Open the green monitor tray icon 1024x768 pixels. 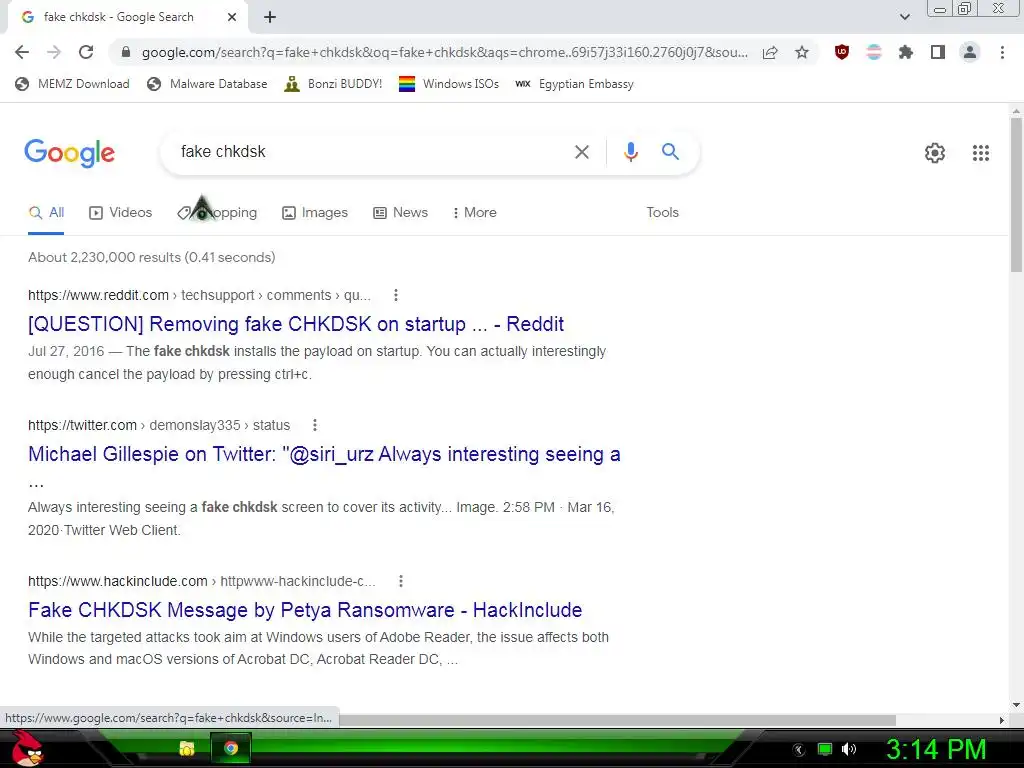click(x=825, y=749)
